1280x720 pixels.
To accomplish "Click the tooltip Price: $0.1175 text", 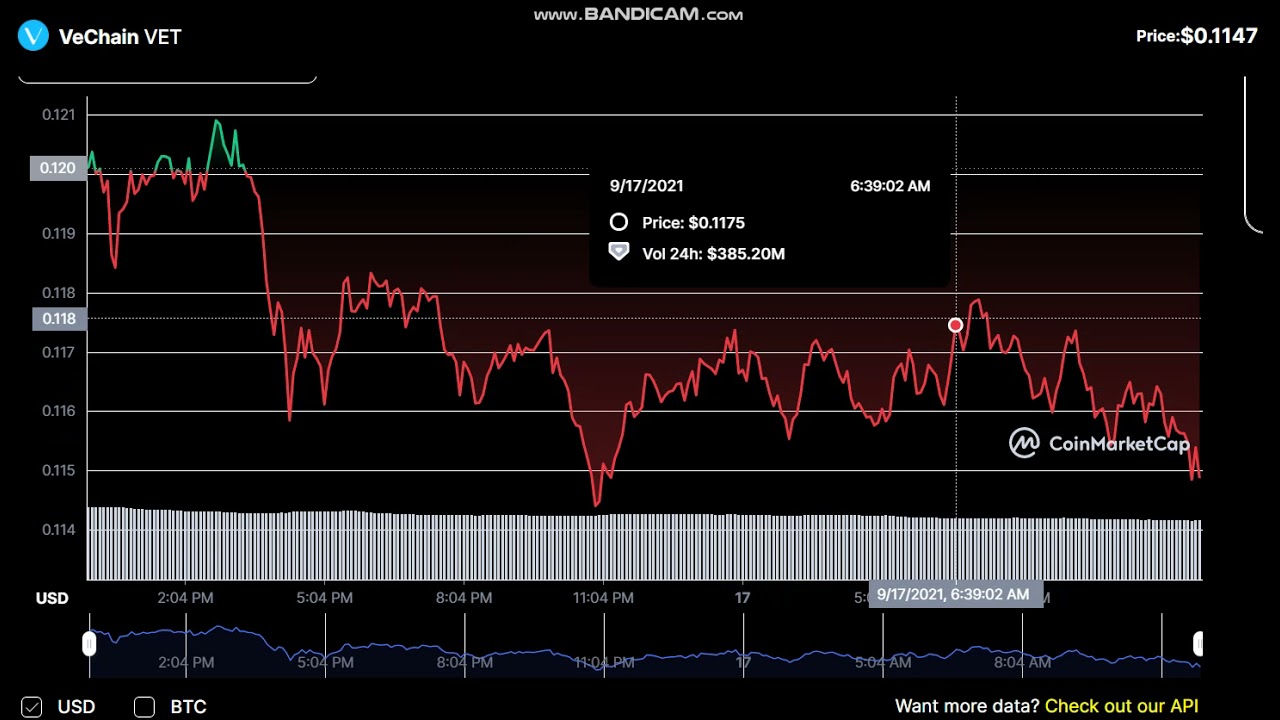I will point(693,223).
